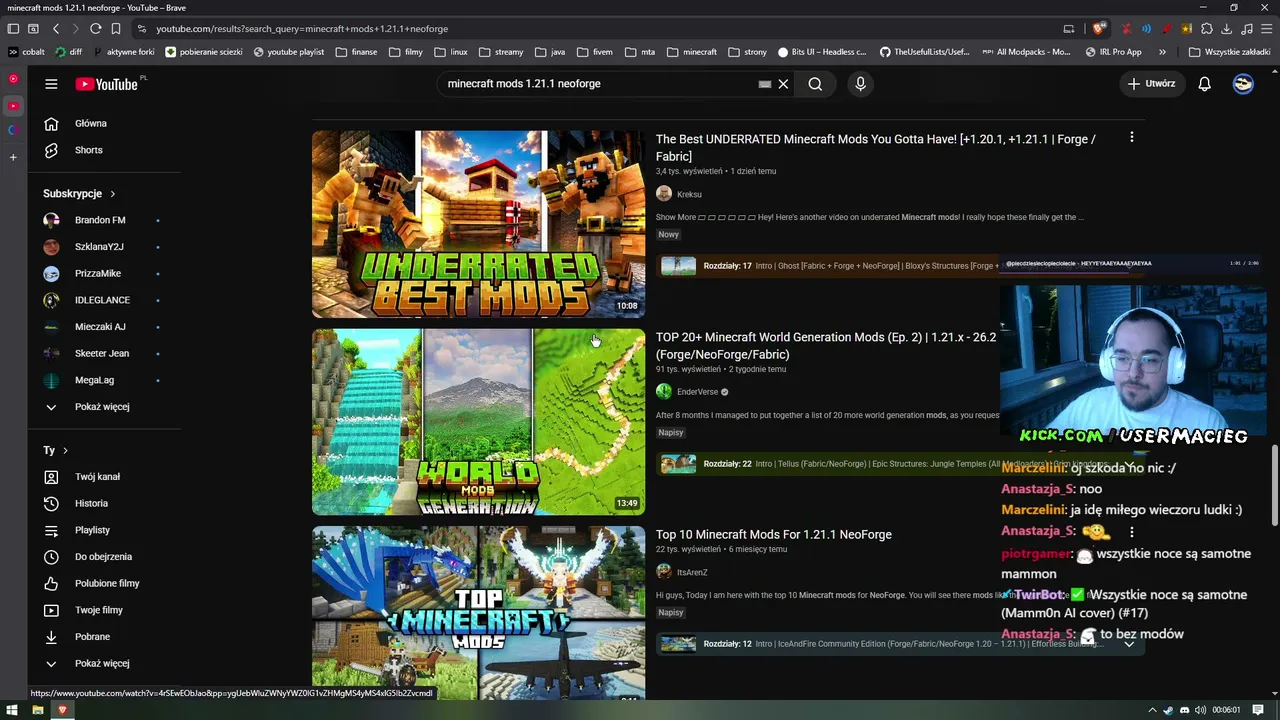Open the Wszystkie zakładki folder
The height and width of the screenshot is (720, 1280).
[1229, 52]
